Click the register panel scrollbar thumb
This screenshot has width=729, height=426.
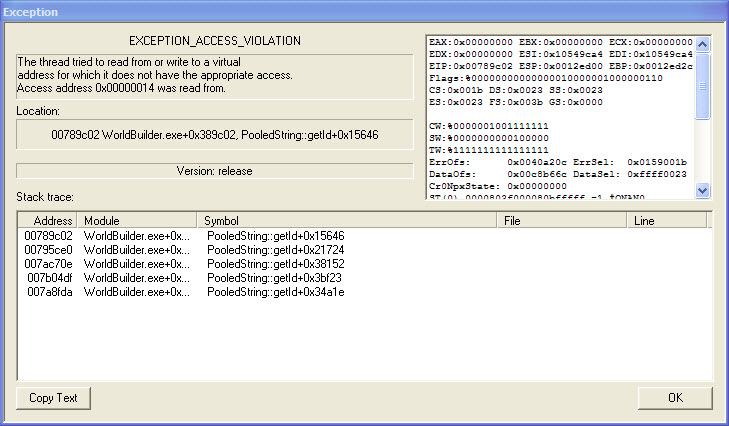tap(702, 86)
